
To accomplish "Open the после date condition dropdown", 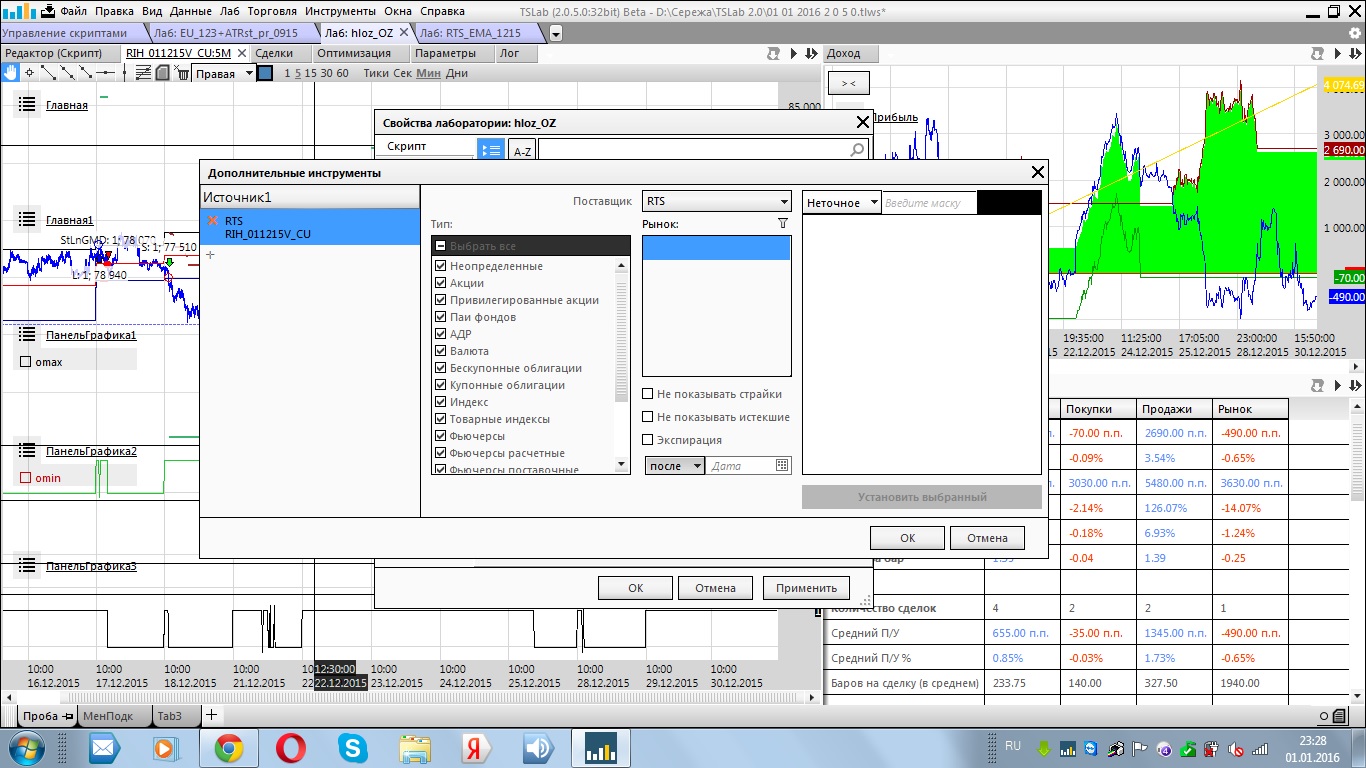I will point(675,466).
